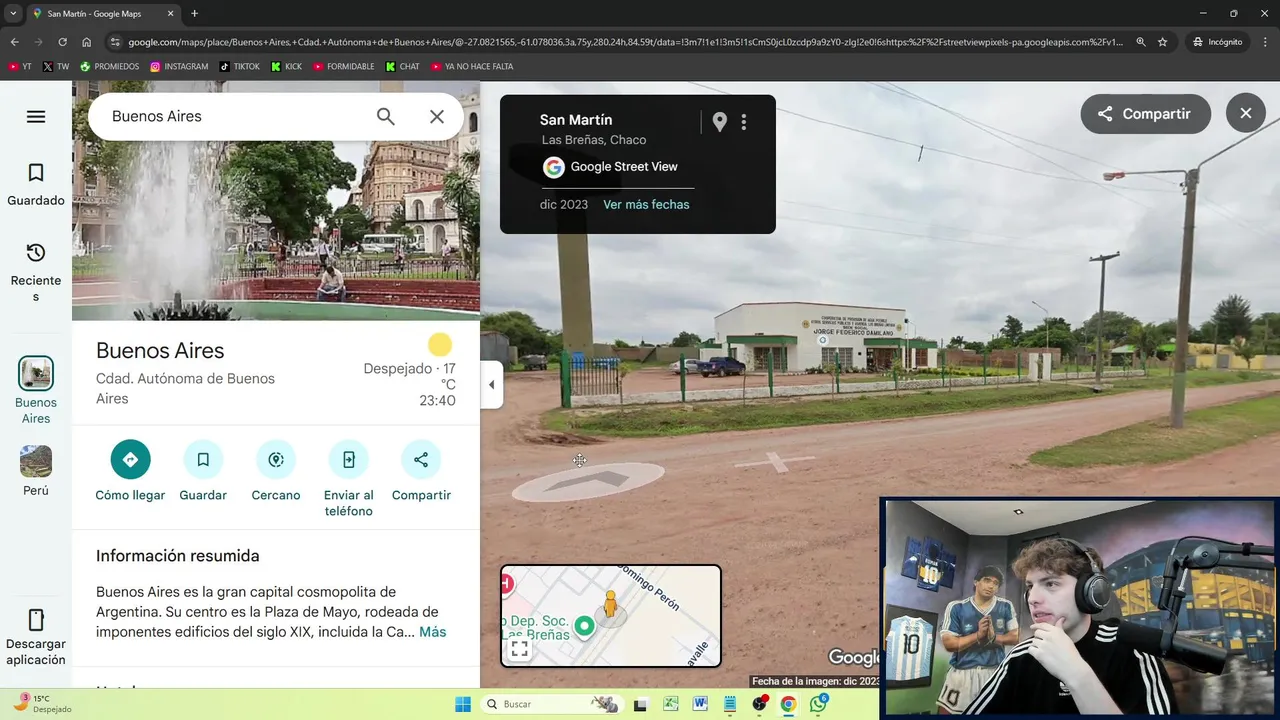Bookmark this page with the star icon
This screenshot has width=1280, height=720.
(1162, 42)
